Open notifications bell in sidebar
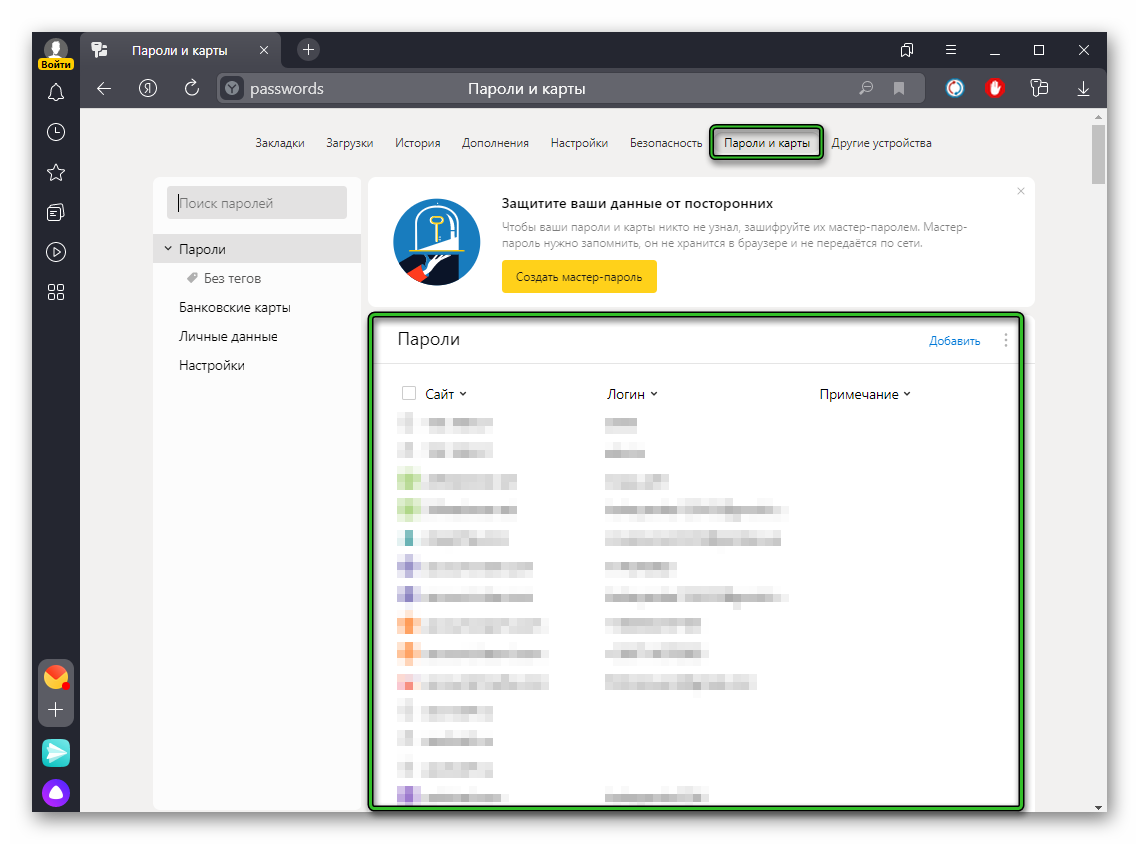The height and width of the screenshot is (844, 1139). coord(56,93)
